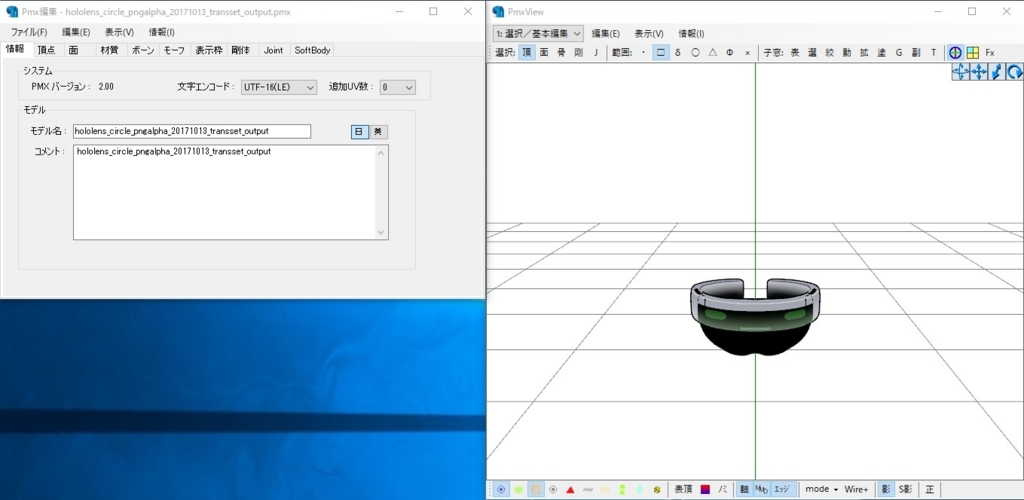
Task: Choose the rectangle range selection icon
Action: 661,53
